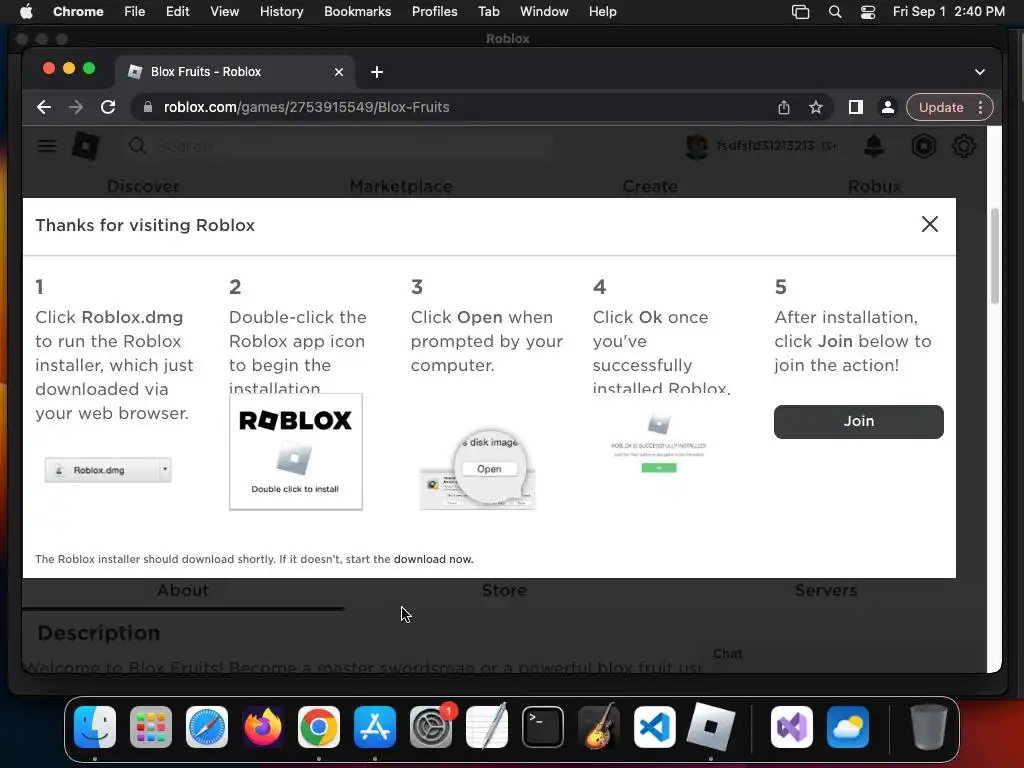
Task: Open Roblox notifications bell
Action: pyautogui.click(x=874, y=146)
